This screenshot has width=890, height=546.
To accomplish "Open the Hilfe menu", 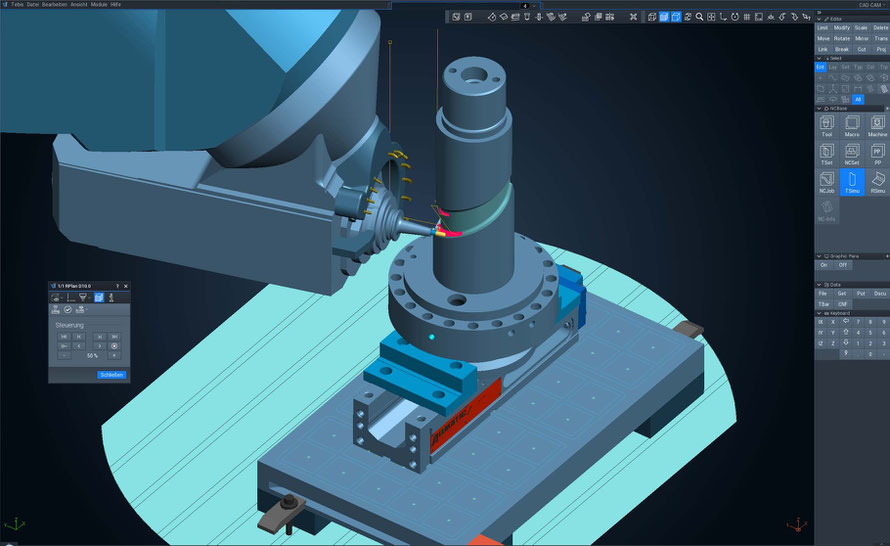I will 116,5.
